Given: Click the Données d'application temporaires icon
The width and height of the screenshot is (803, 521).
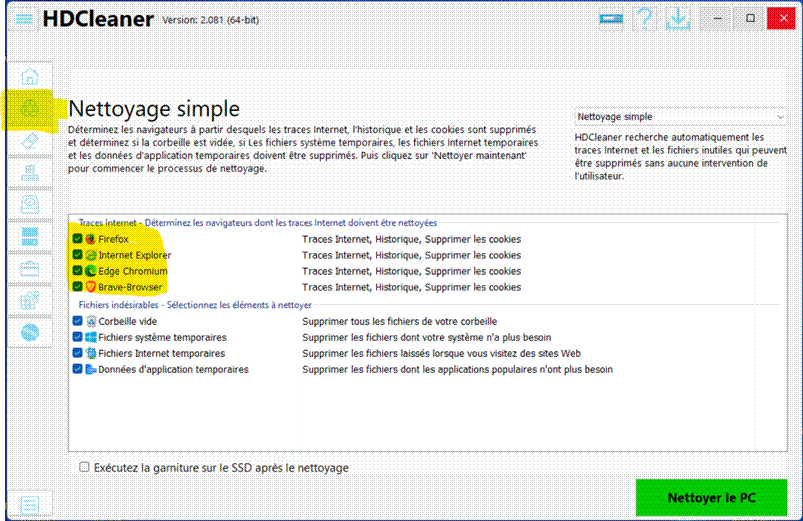Looking at the screenshot, I should [91, 369].
